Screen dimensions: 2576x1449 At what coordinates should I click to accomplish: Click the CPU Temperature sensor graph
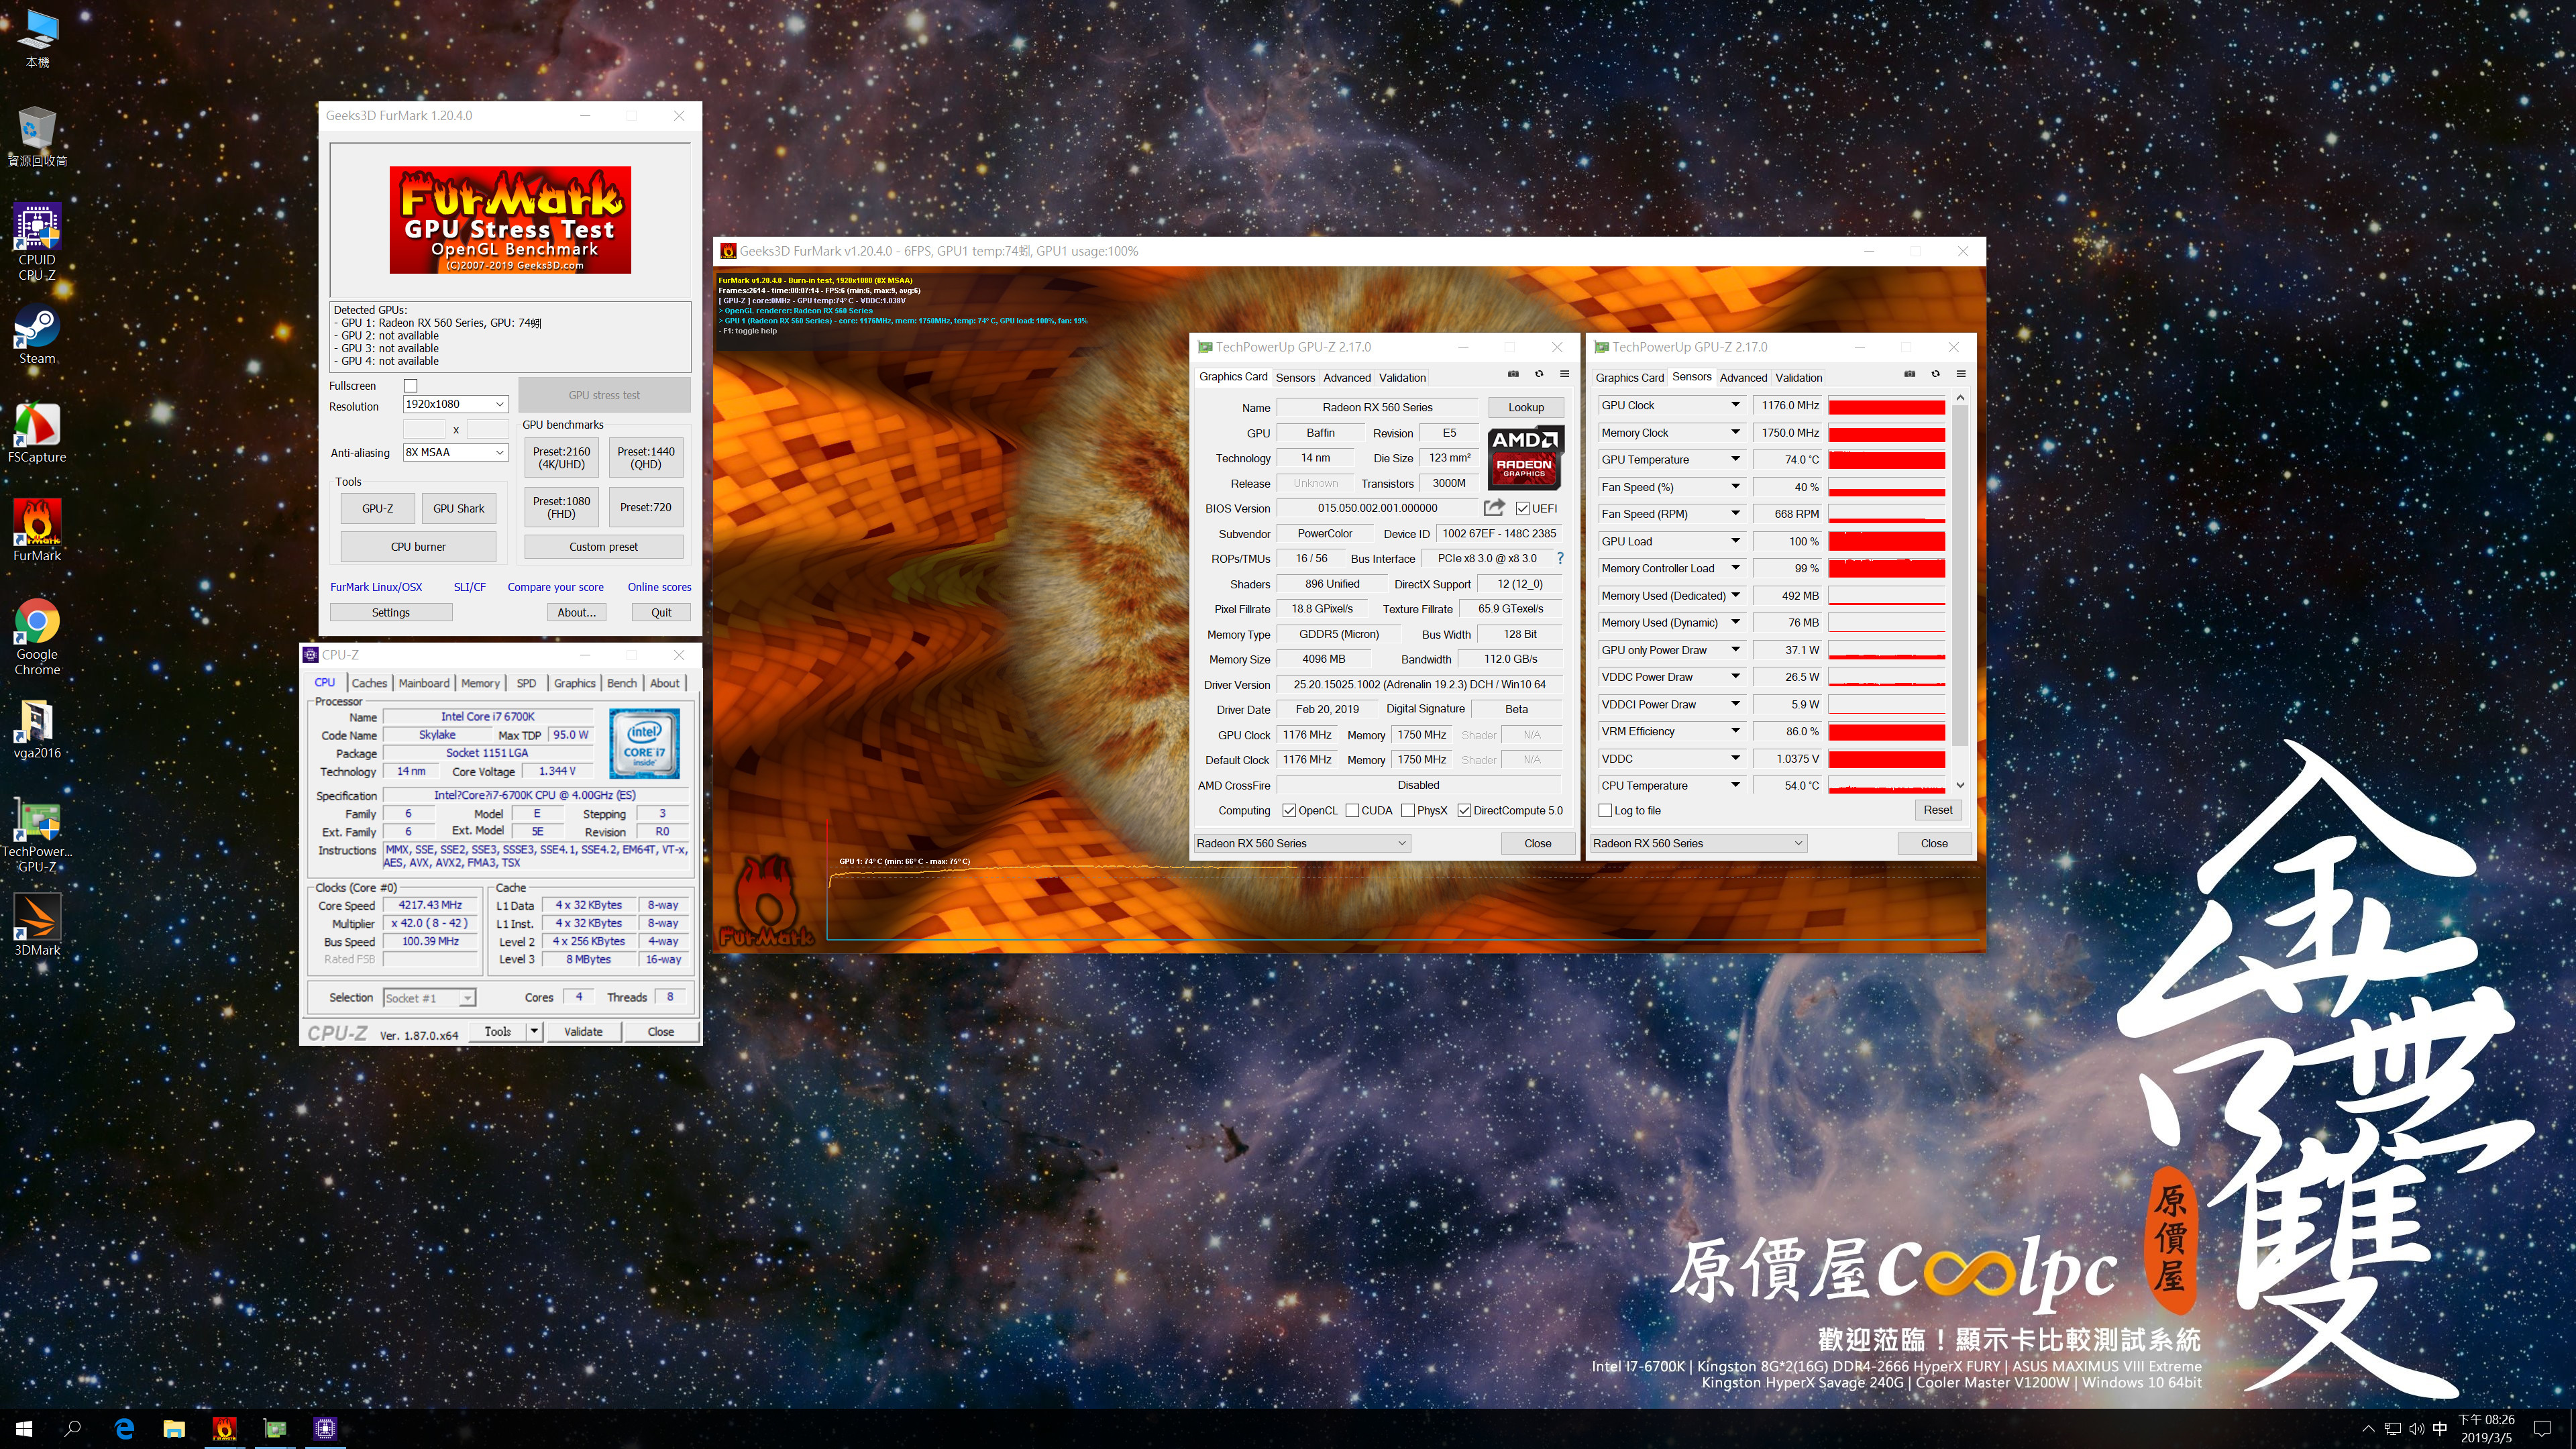click(1886, 785)
